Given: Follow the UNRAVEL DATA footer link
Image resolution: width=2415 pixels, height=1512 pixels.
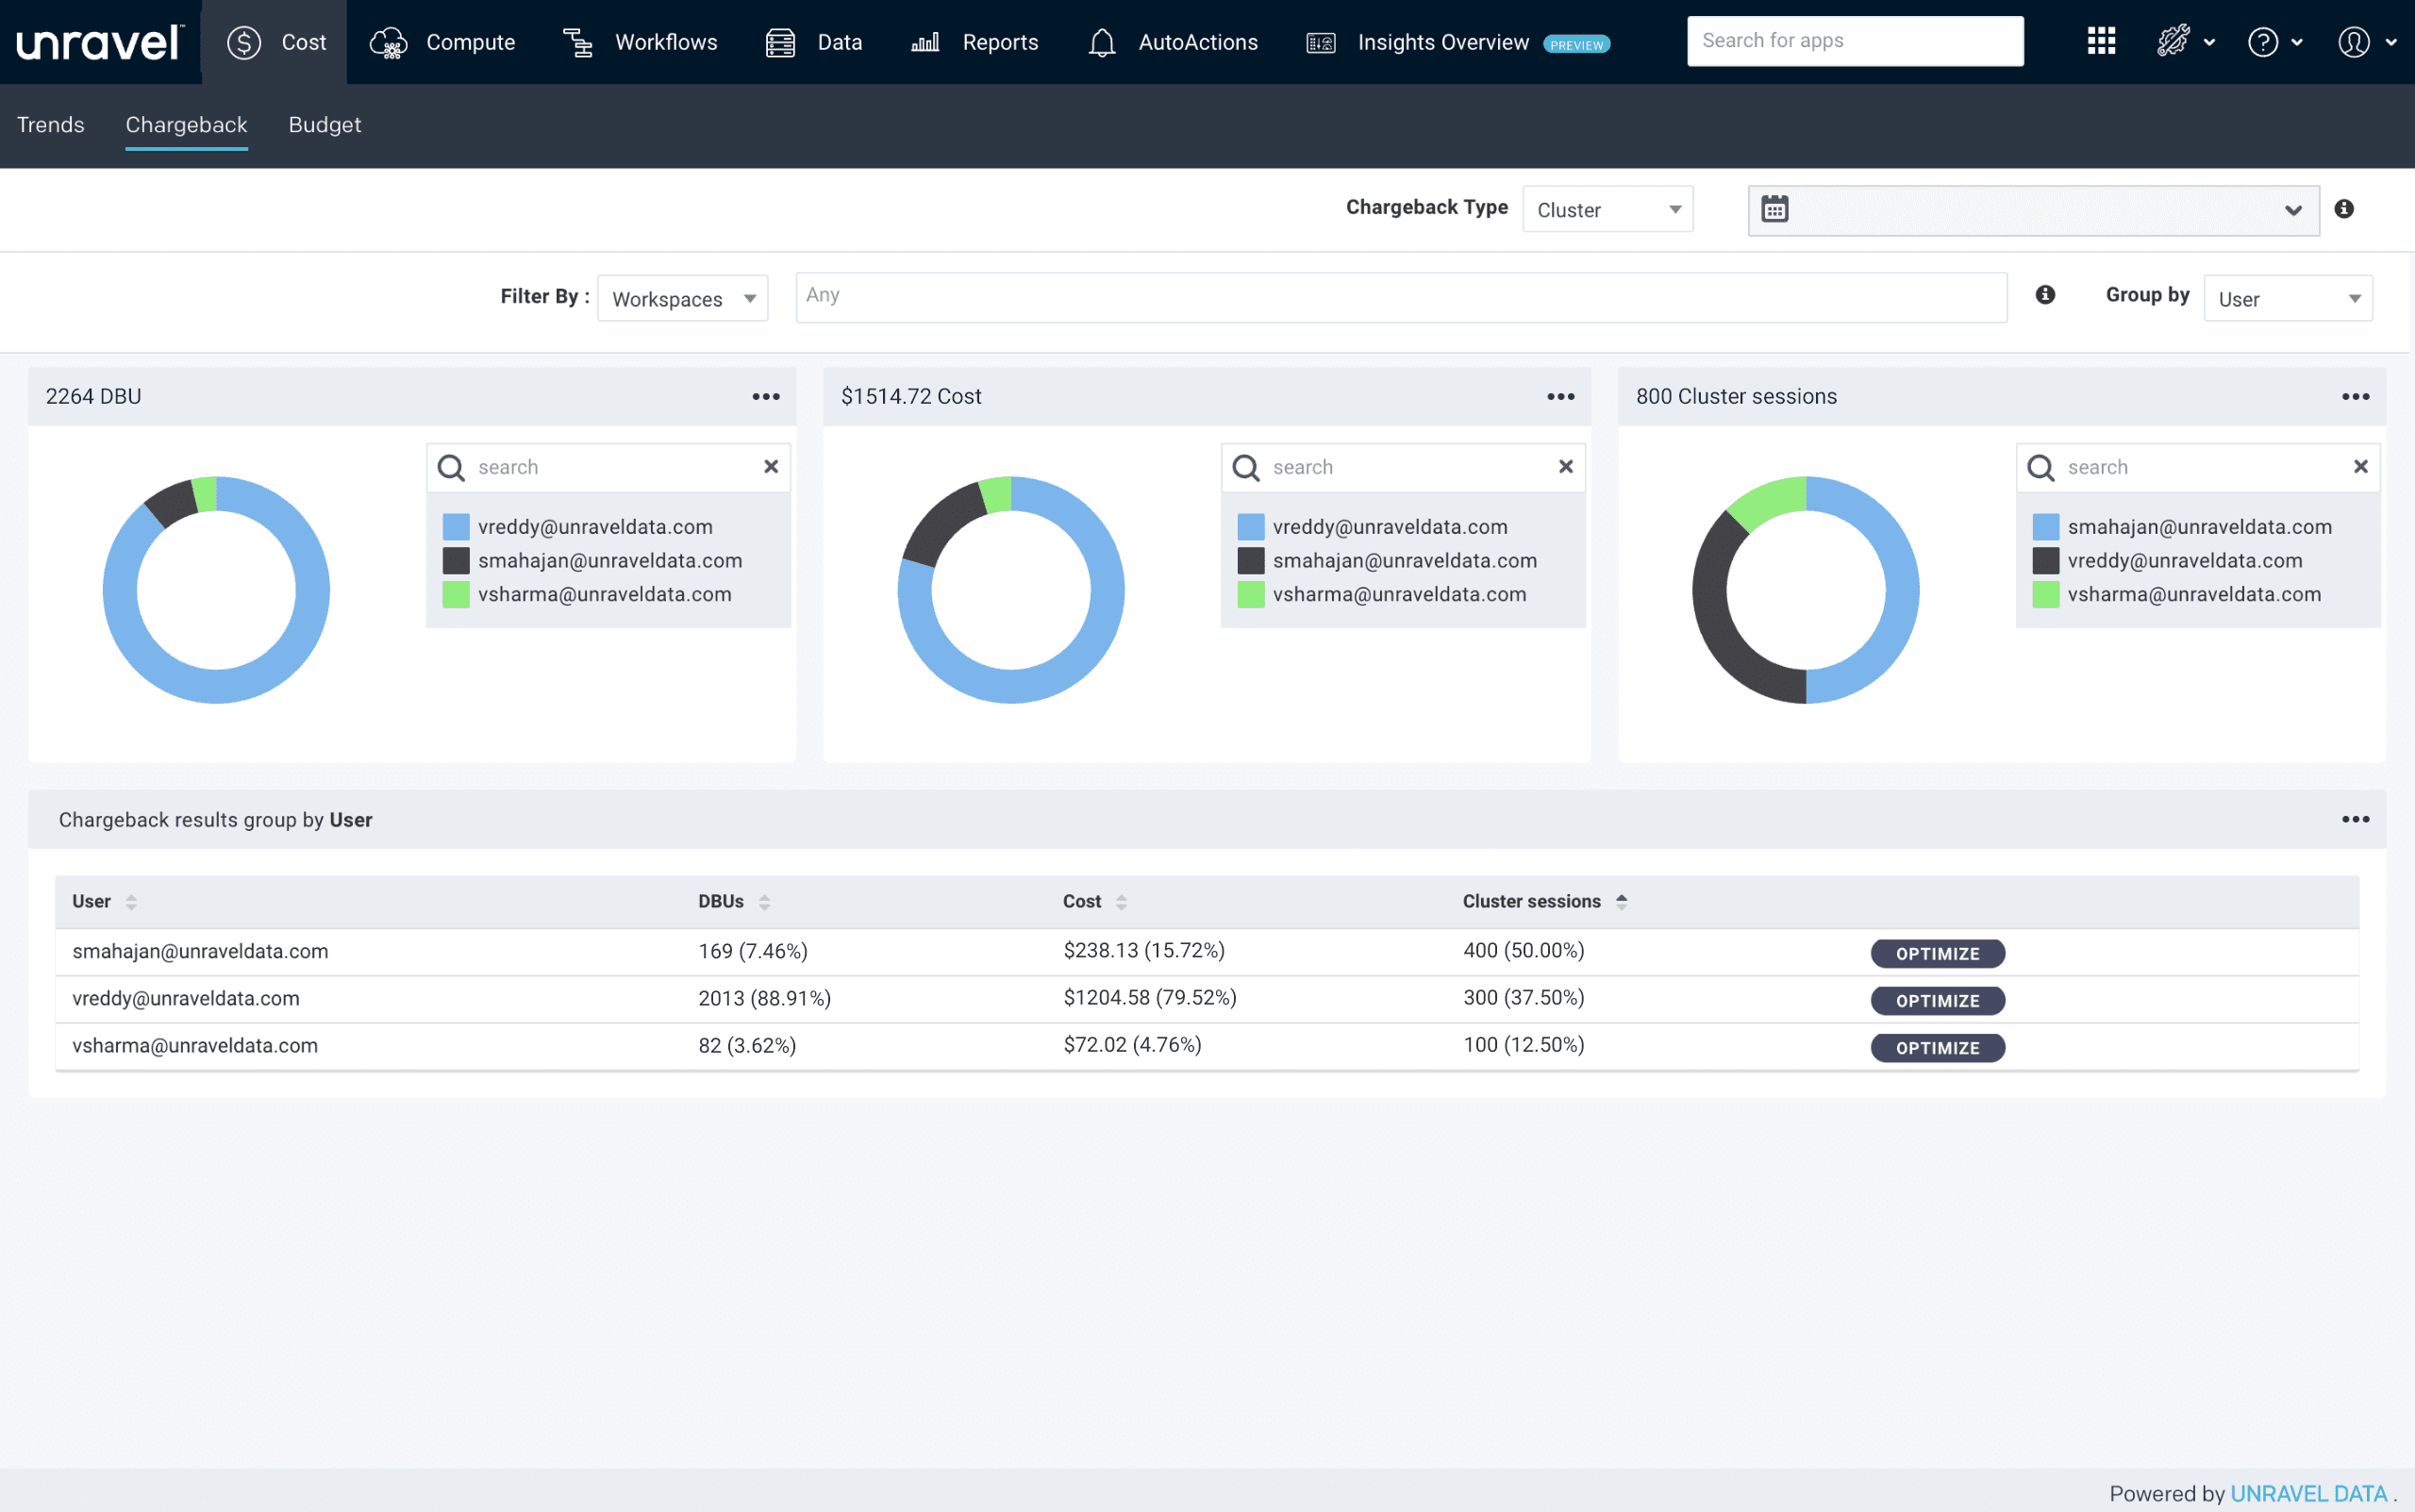Looking at the screenshot, I should [2308, 1493].
